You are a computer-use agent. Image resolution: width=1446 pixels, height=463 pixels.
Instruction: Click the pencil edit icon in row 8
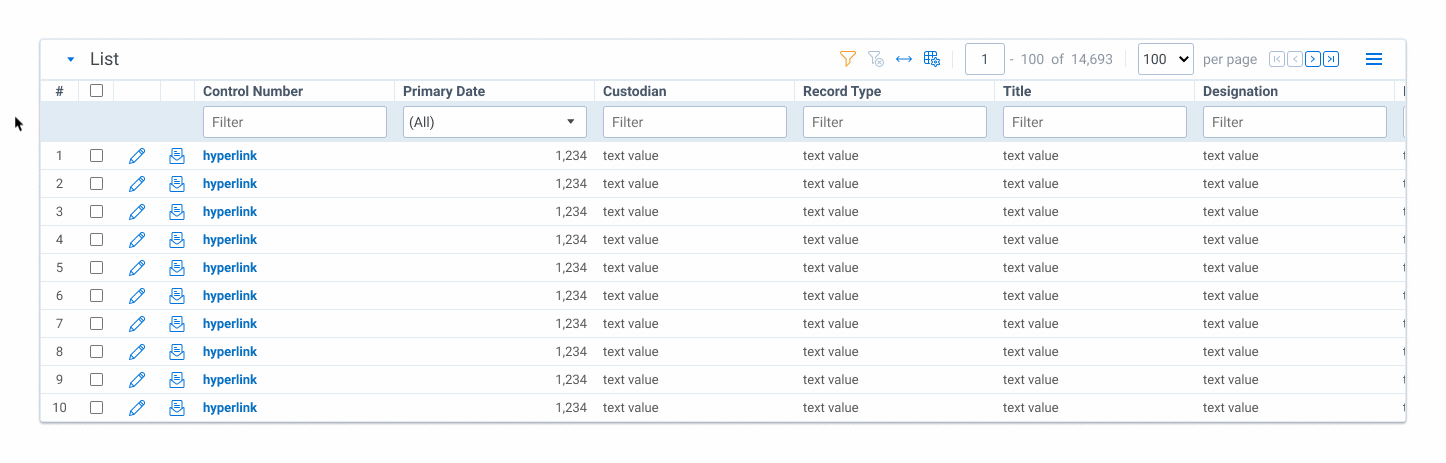(137, 352)
